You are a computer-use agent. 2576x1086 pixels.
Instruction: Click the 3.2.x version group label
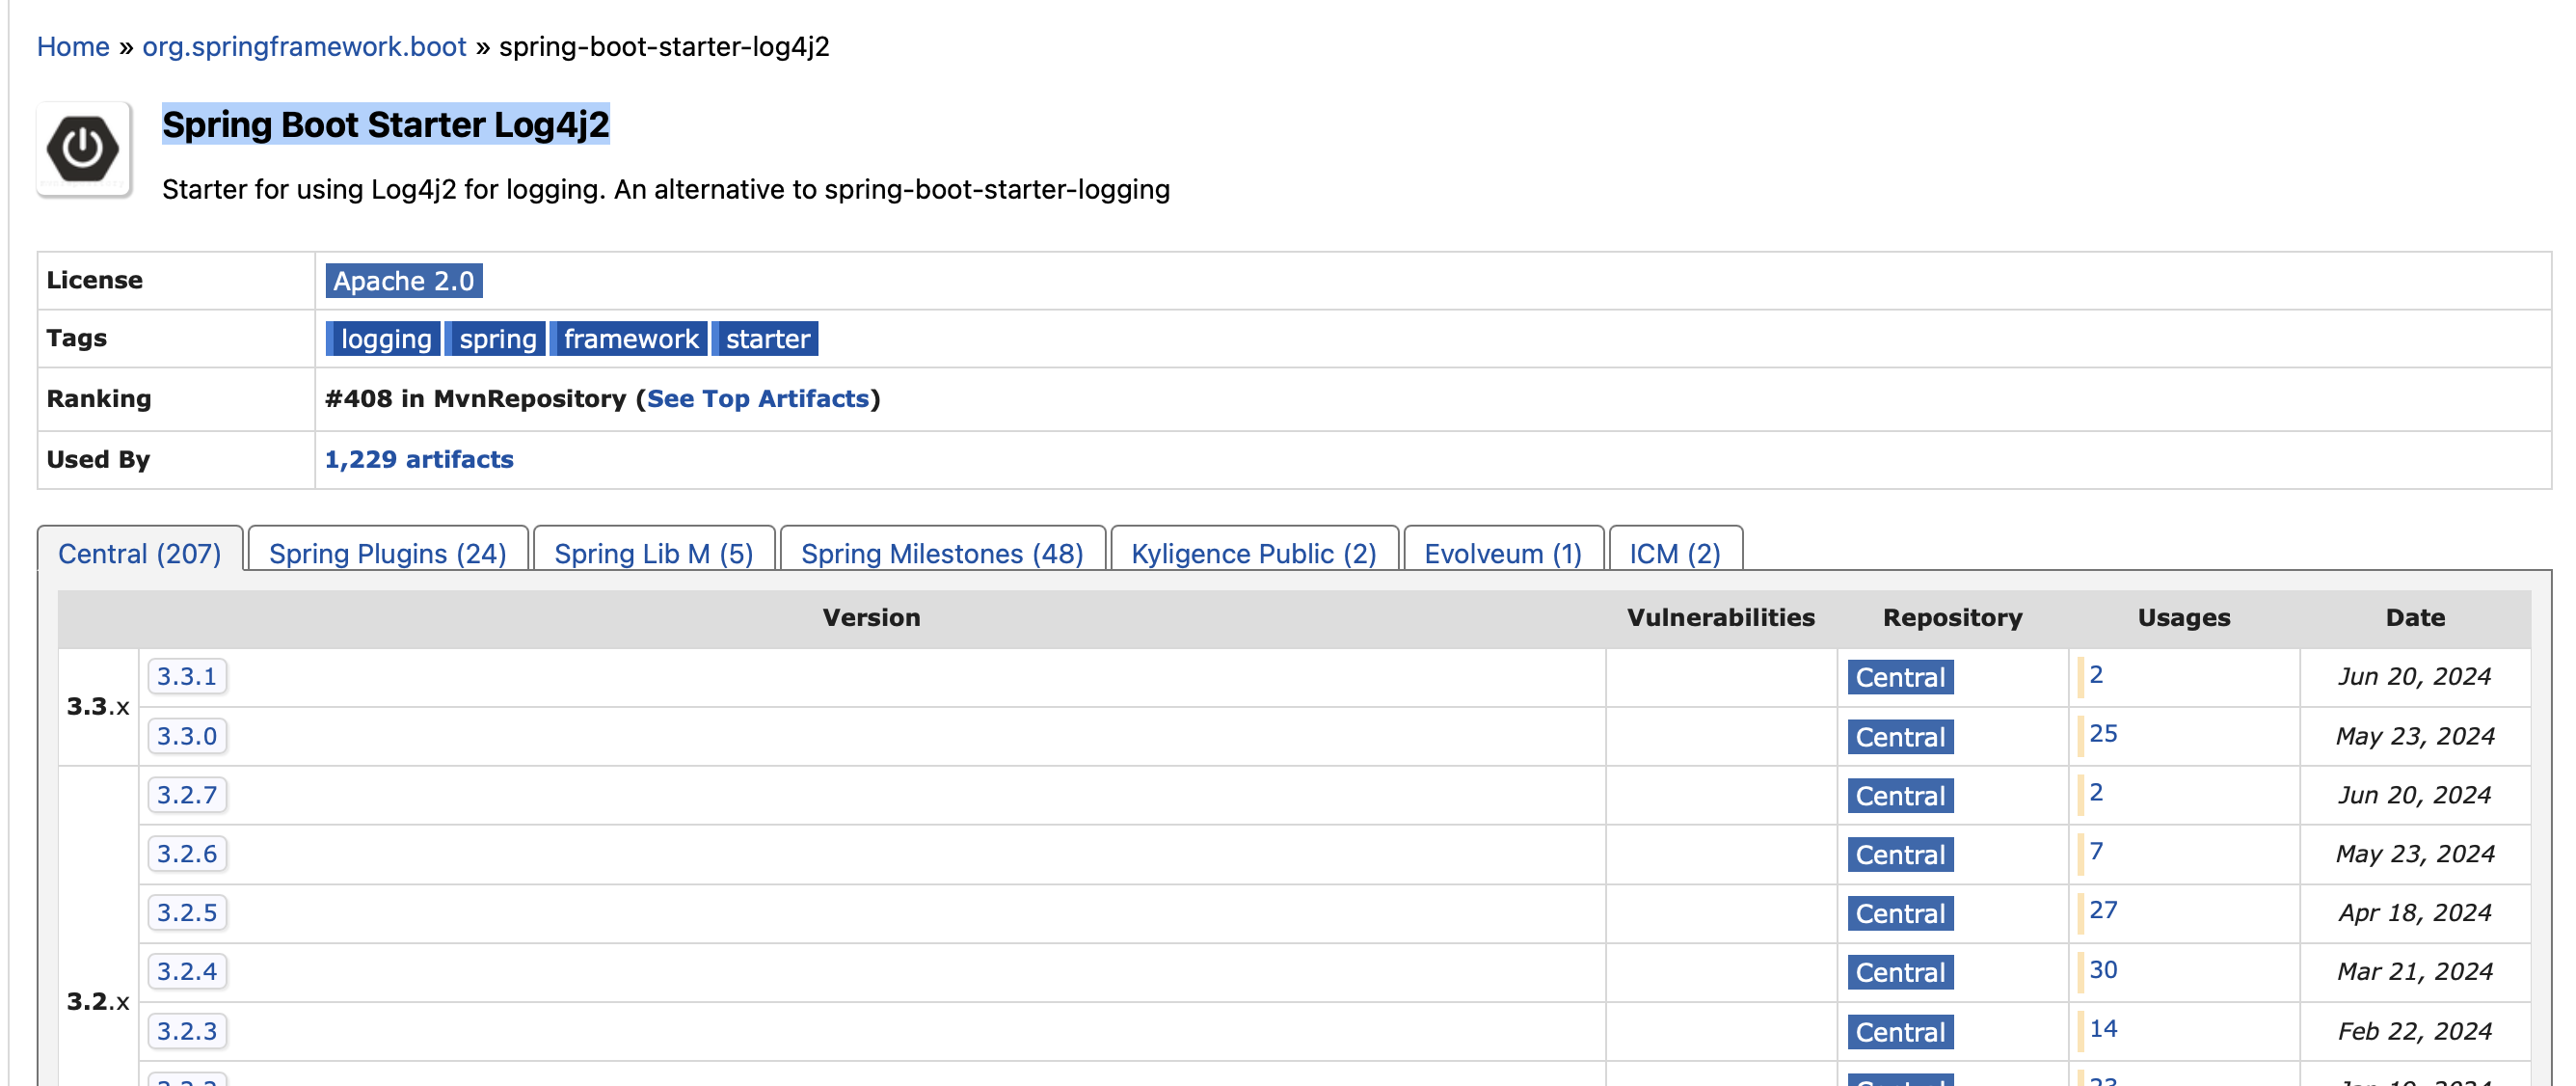coord(98,1001)
